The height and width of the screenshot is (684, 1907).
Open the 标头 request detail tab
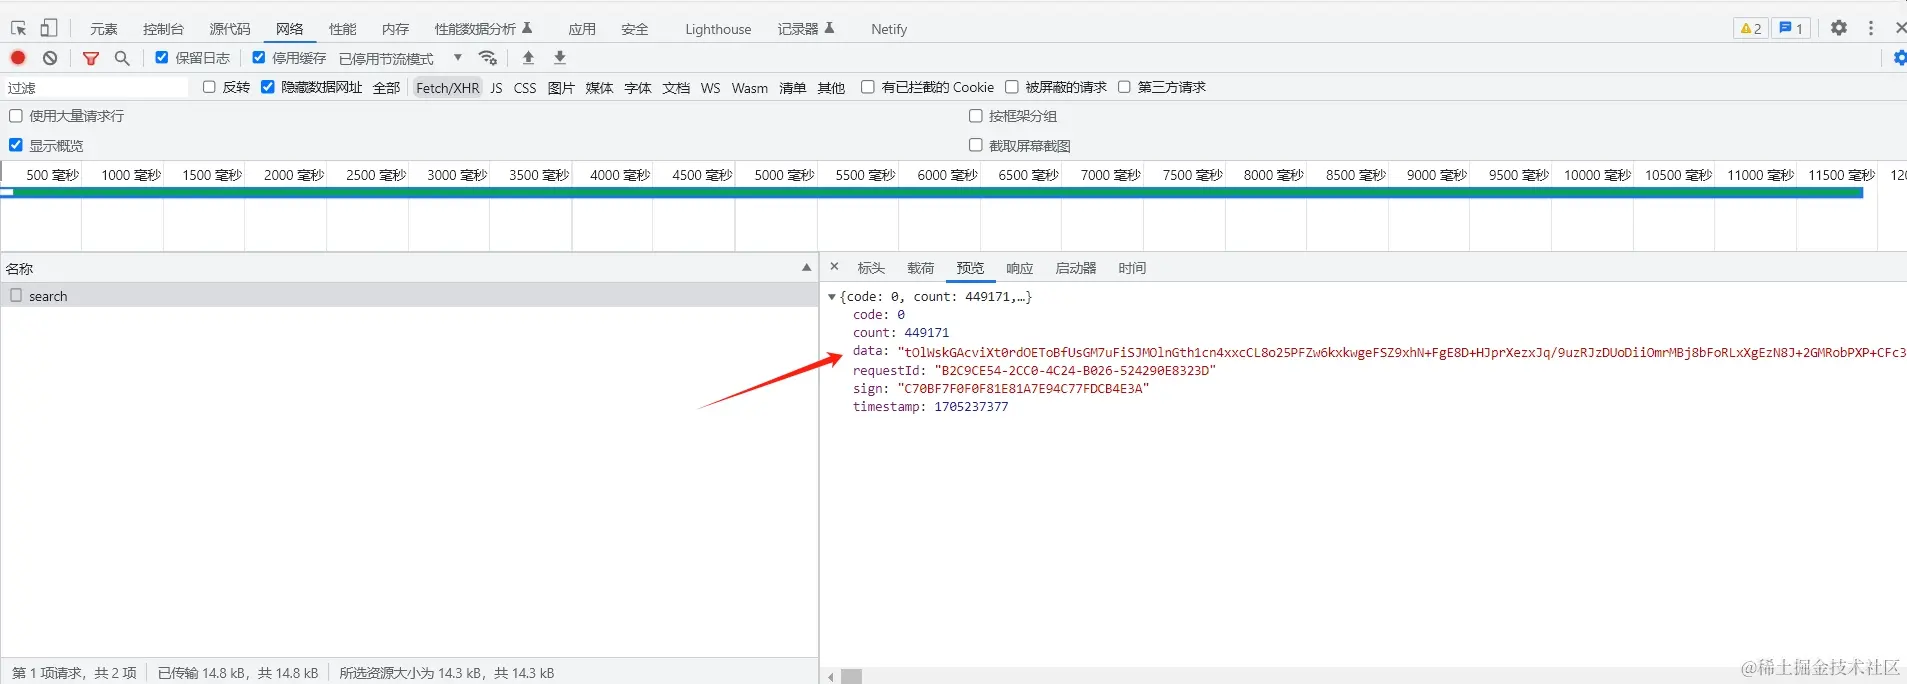(x=871, y=268)
